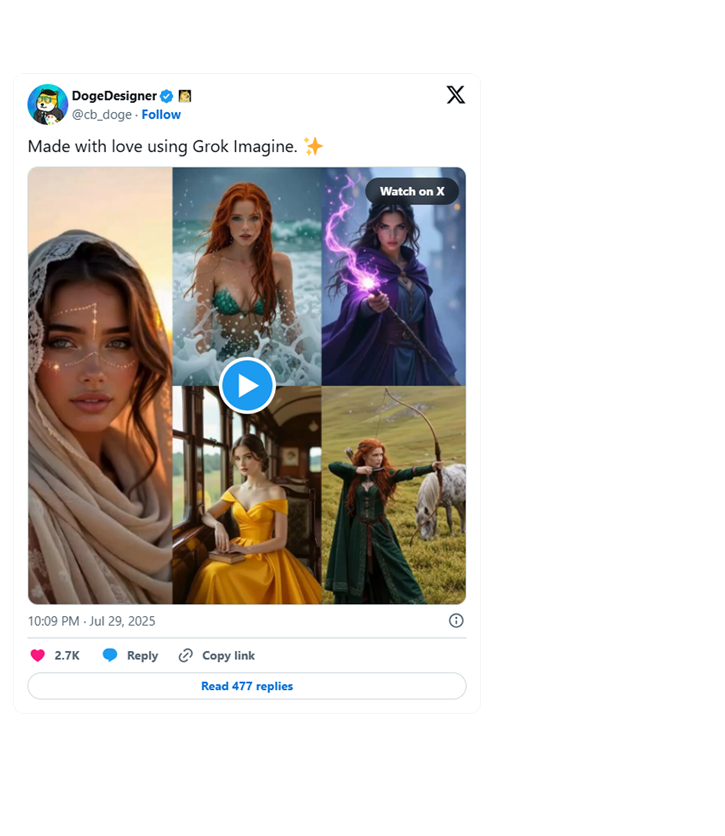Open Read 477 replies
Screen dimensions: 725x836
(x=246, y=686)
